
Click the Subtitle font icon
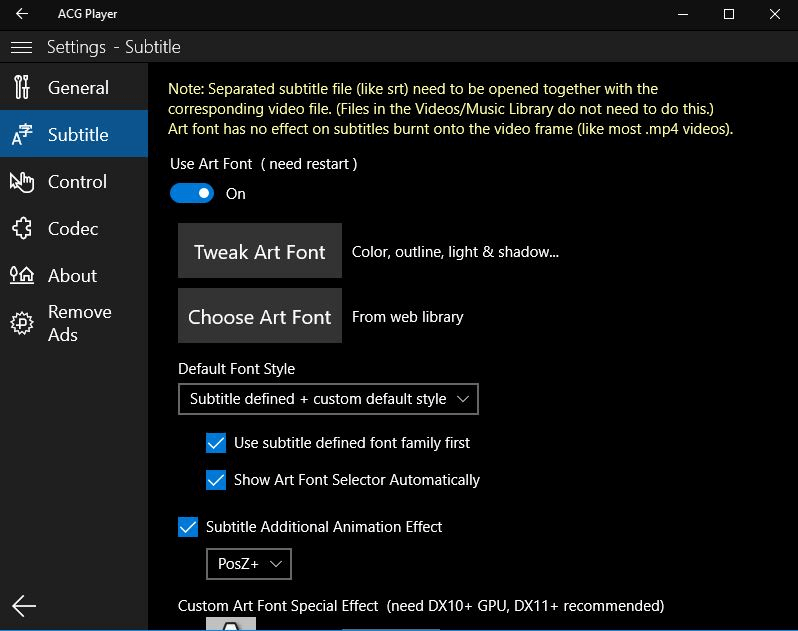pyautogui.click(x=22, y=134)
